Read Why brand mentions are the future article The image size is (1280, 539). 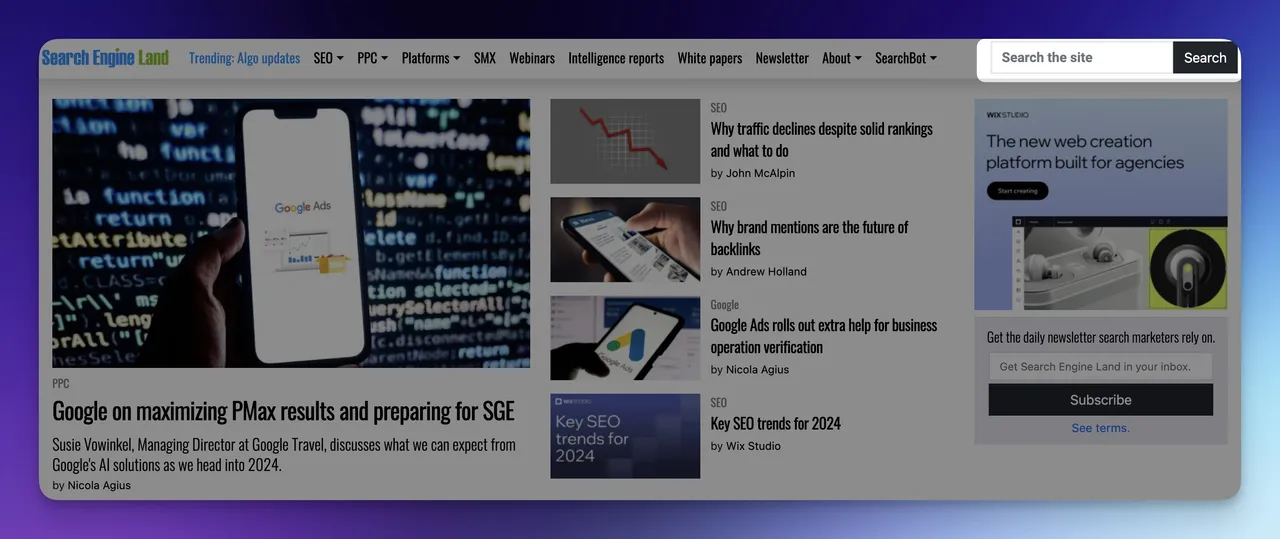coord(809,238)
